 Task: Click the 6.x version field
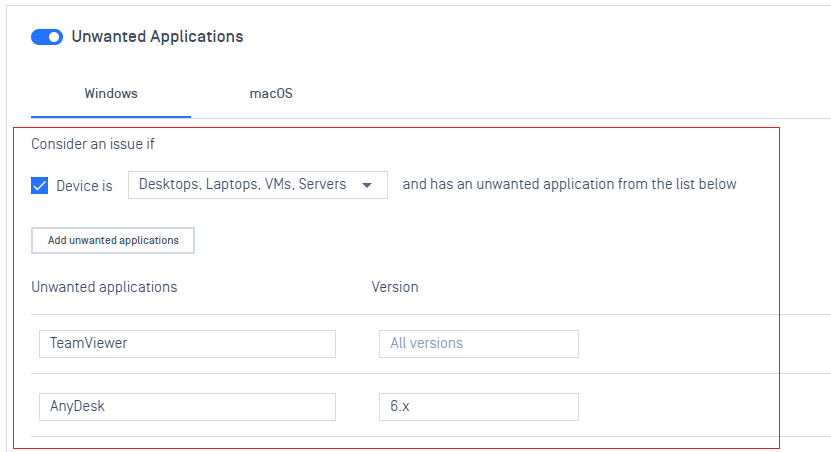pyautogui.click(x=479, y=406)
